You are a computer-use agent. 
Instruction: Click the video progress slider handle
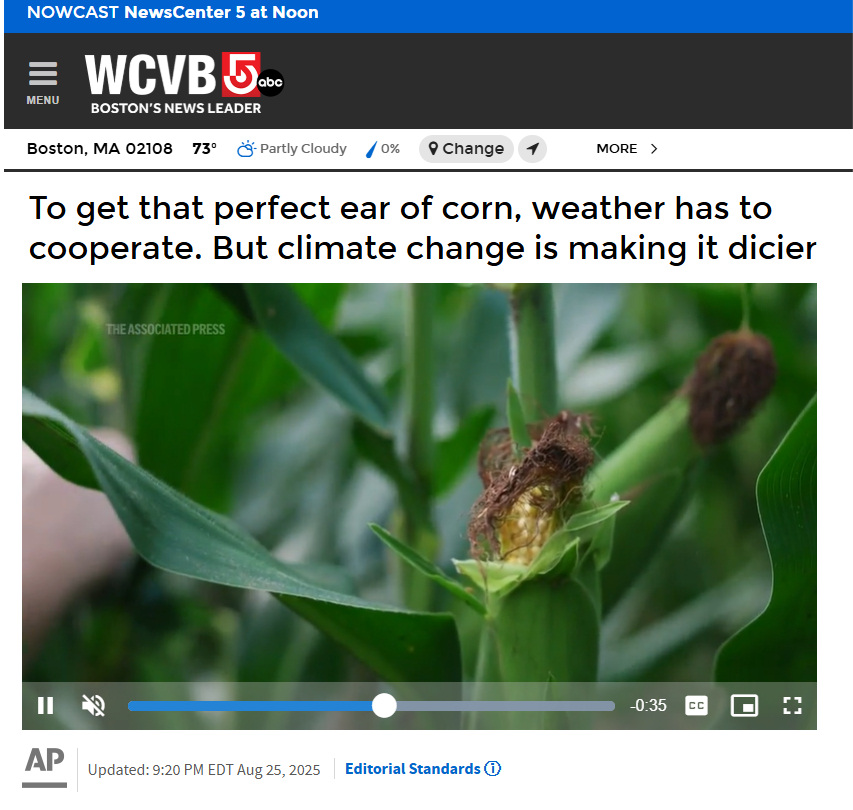click(384, 706)
